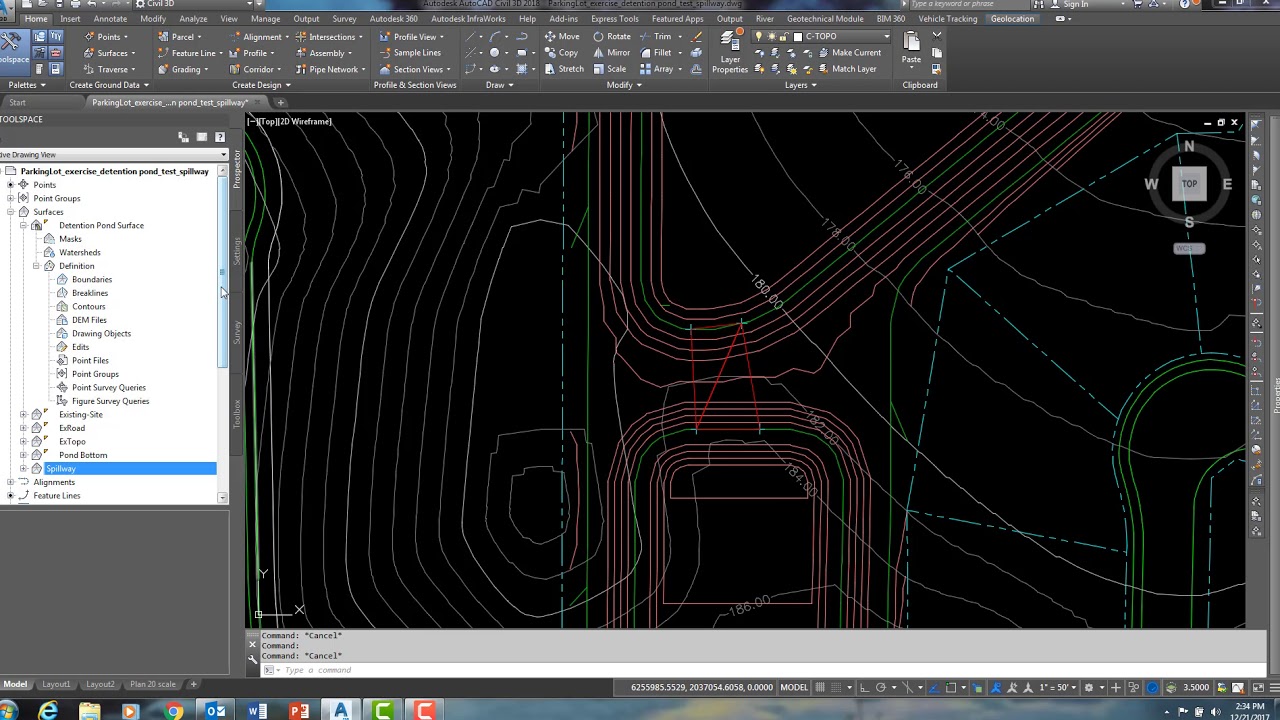Switch to the Layout1 tab
Image resolution: width=1280 pixels, height=720 pixels.
56,684
